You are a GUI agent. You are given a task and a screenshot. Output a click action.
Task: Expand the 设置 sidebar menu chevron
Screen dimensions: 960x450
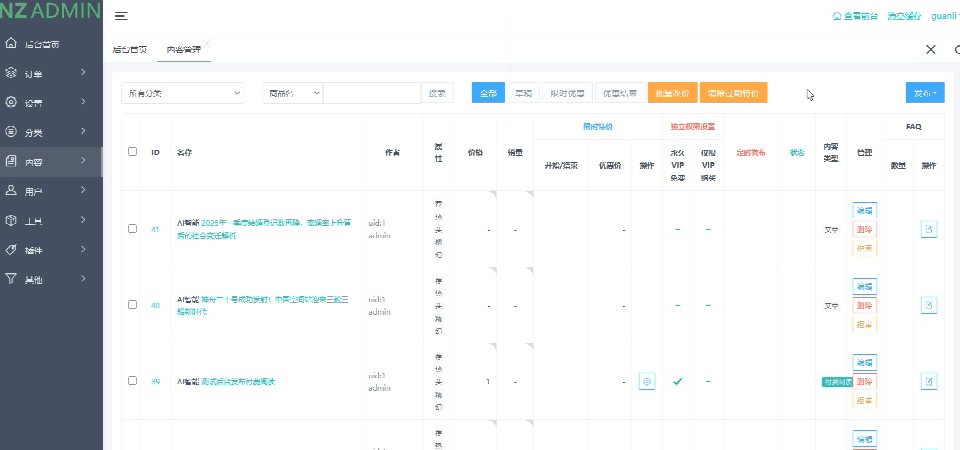point(83,102)
